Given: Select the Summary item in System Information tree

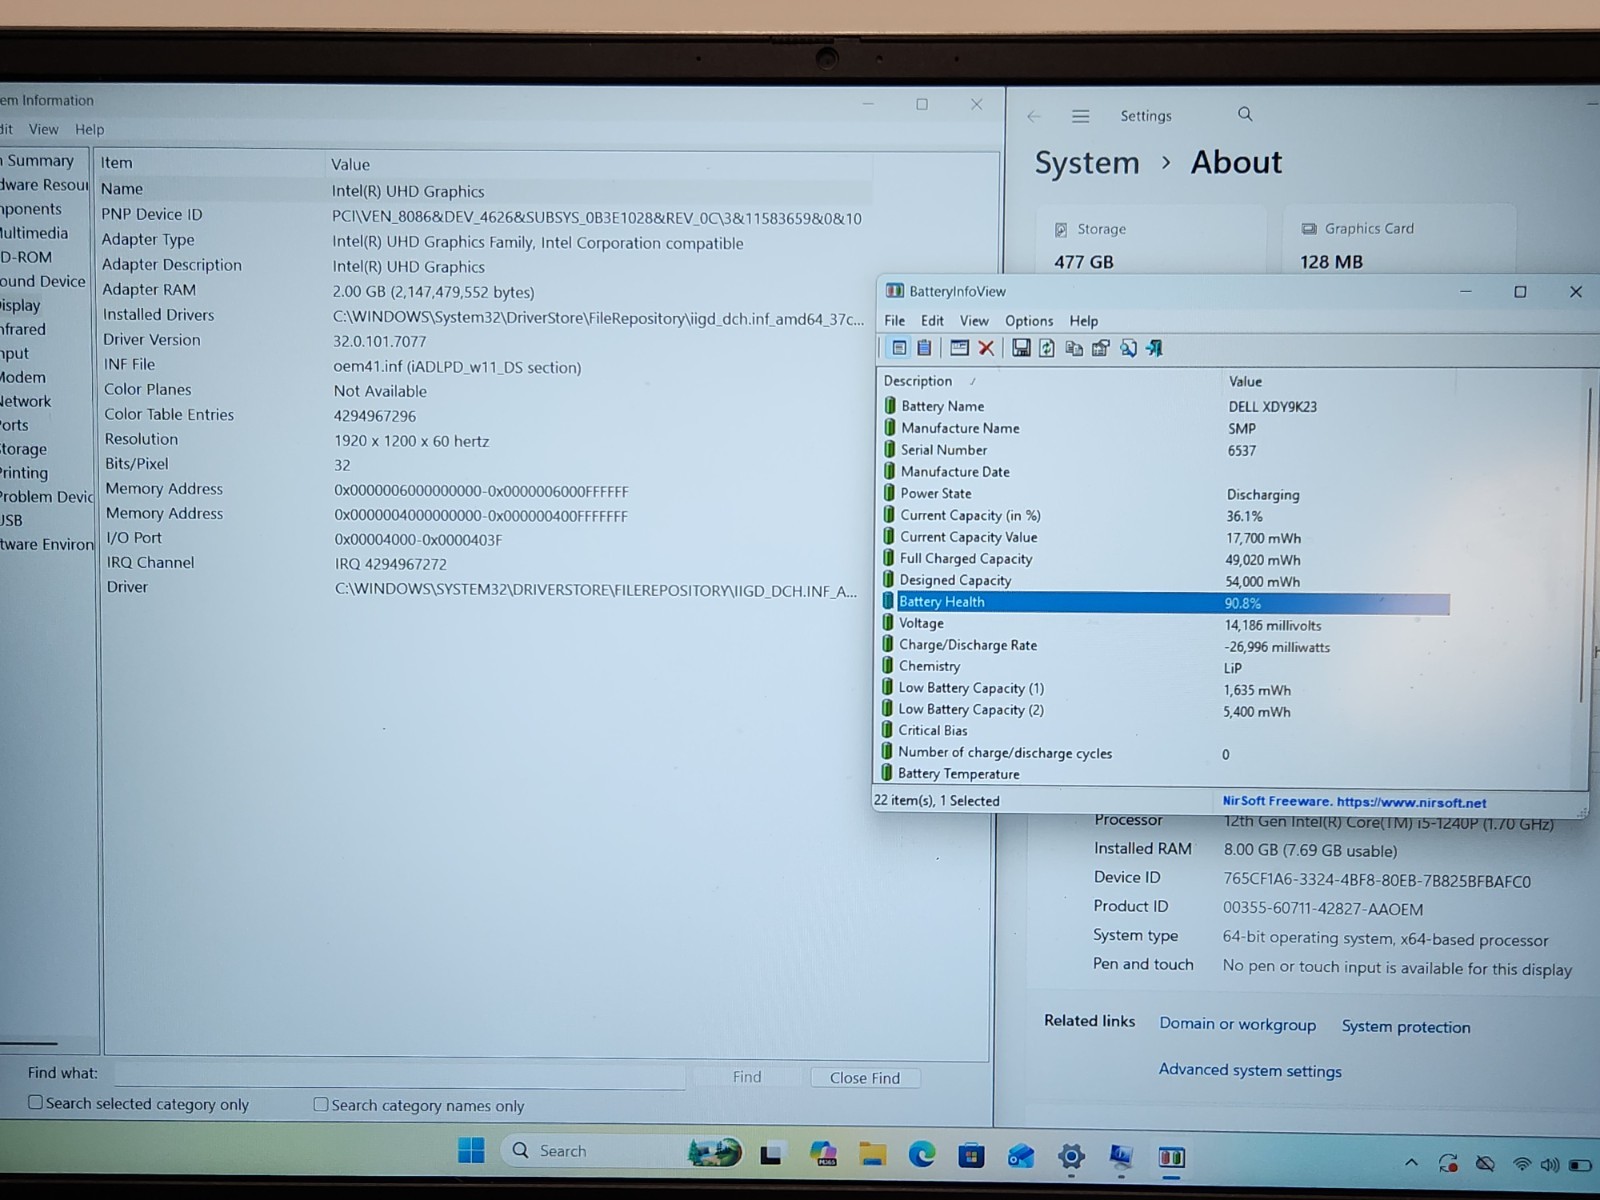Looking at the screenshot, I should pos(40,160).
